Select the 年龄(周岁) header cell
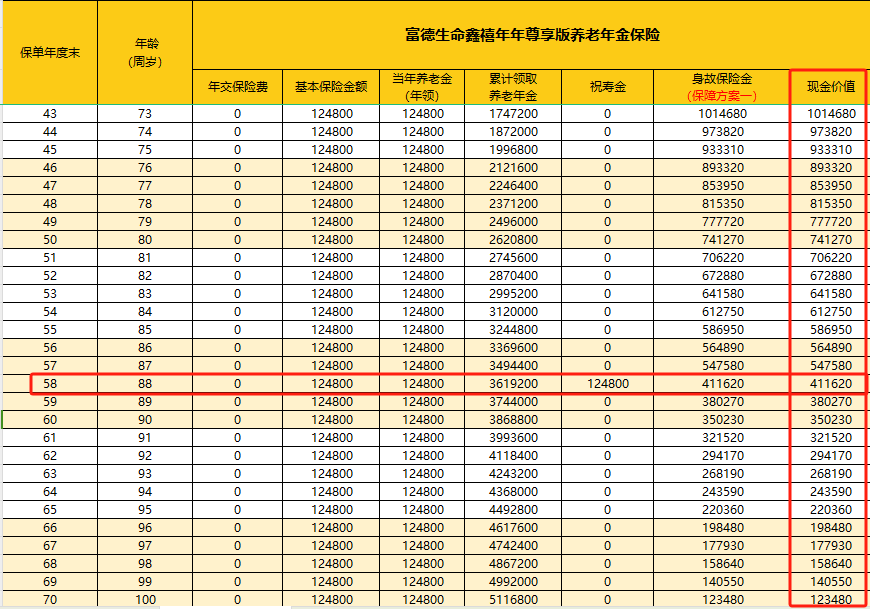Viewport: 870px width, 609px height. tap(145, 52)
